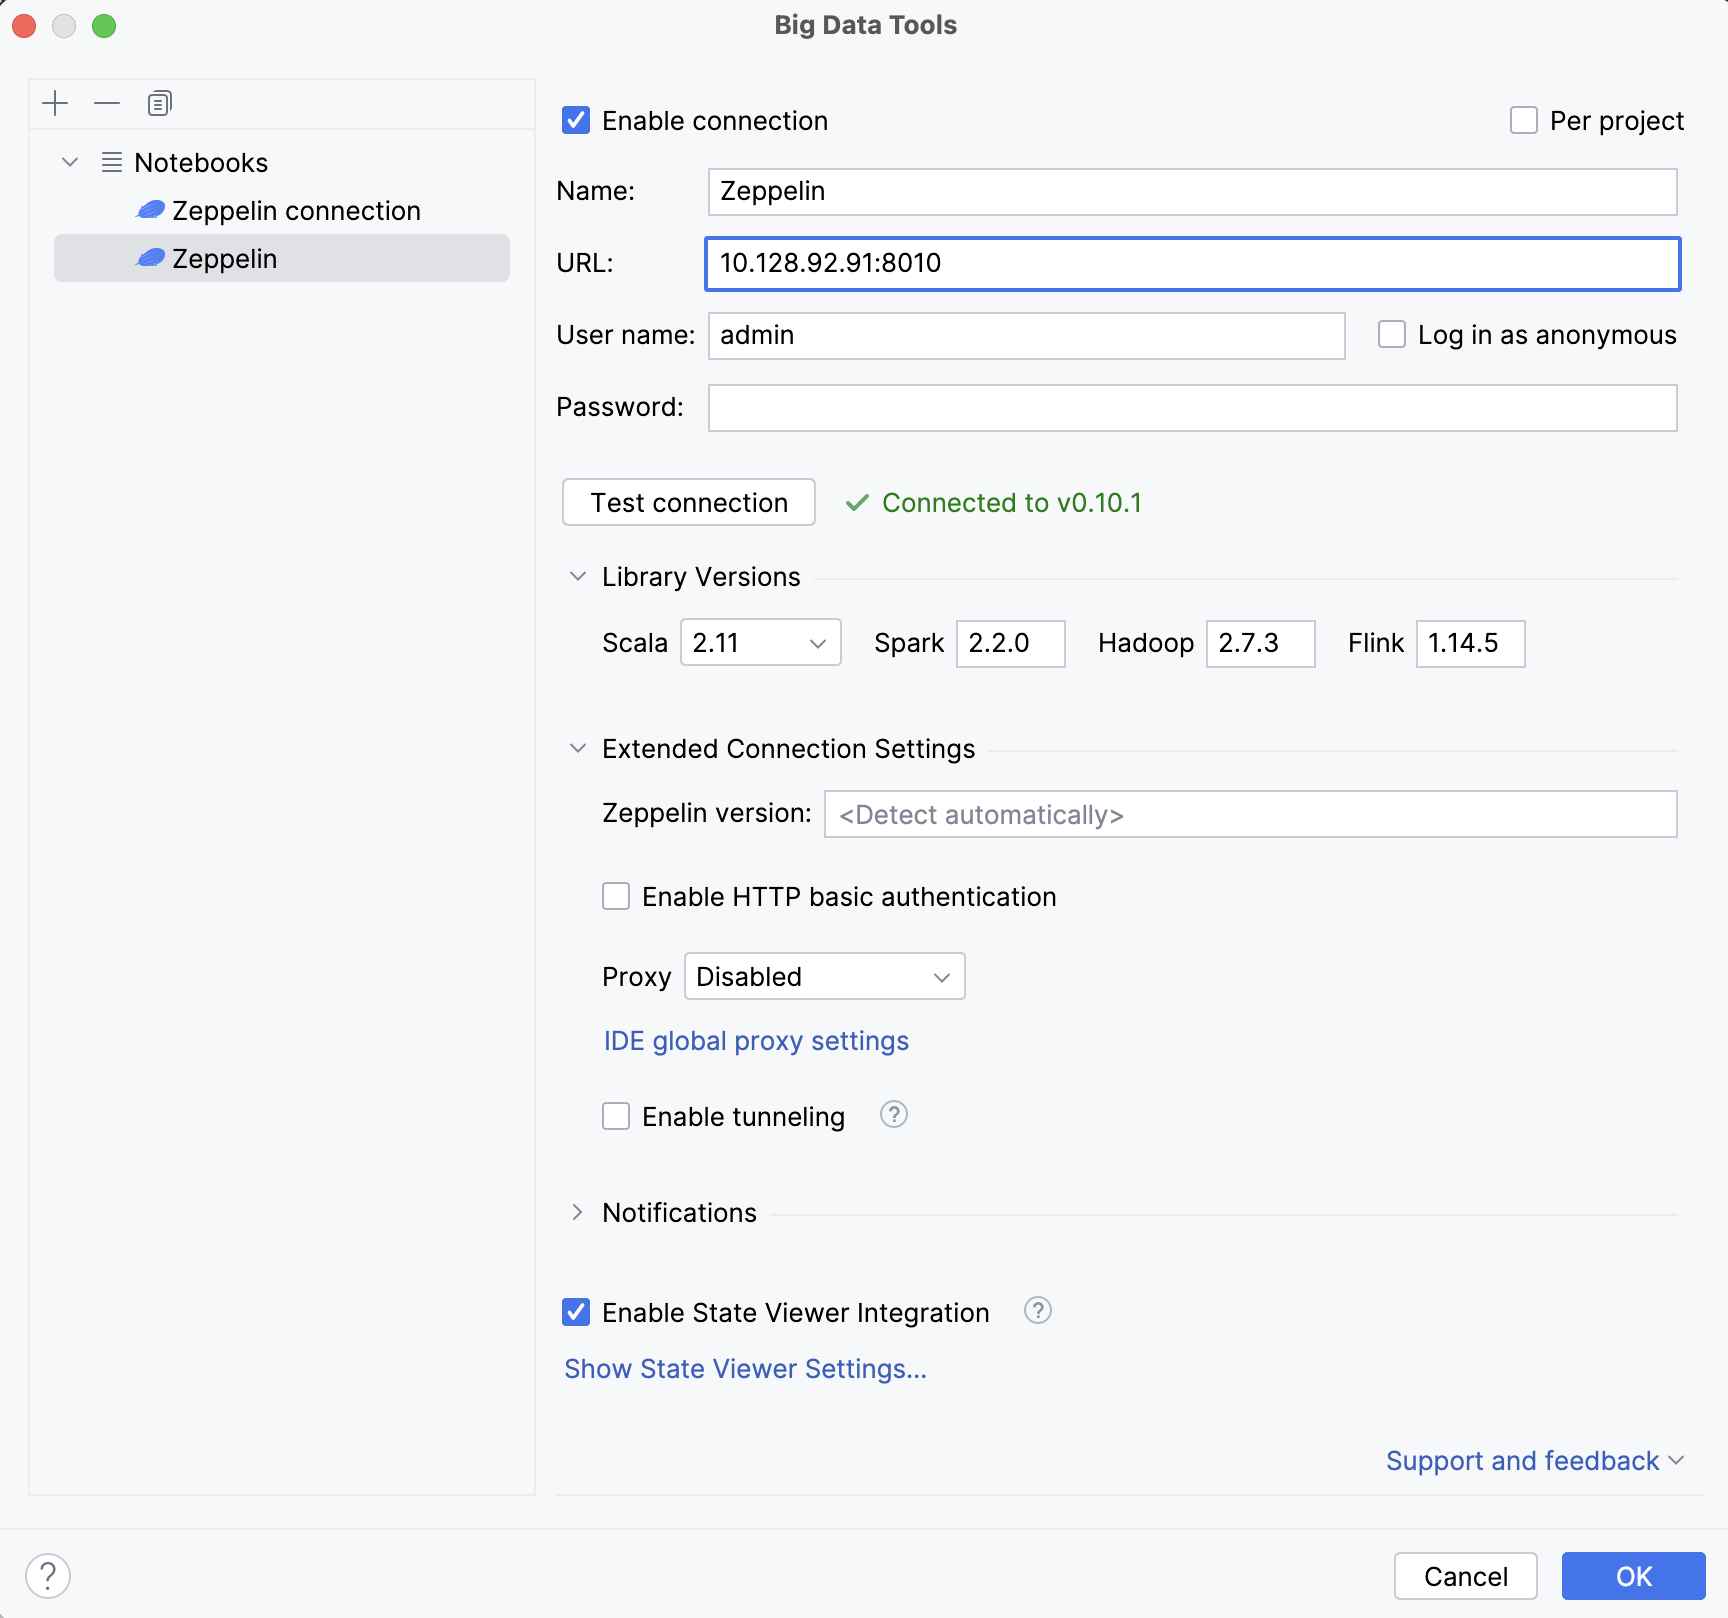Click the Connected to v0.10.1 status
This screenshot has height=1618, width=1728.
pyautogui.click(x=994, y=503)
